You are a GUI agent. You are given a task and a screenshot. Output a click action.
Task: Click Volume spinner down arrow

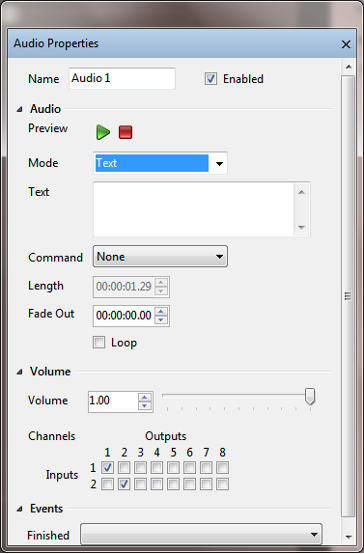[145, 406]
